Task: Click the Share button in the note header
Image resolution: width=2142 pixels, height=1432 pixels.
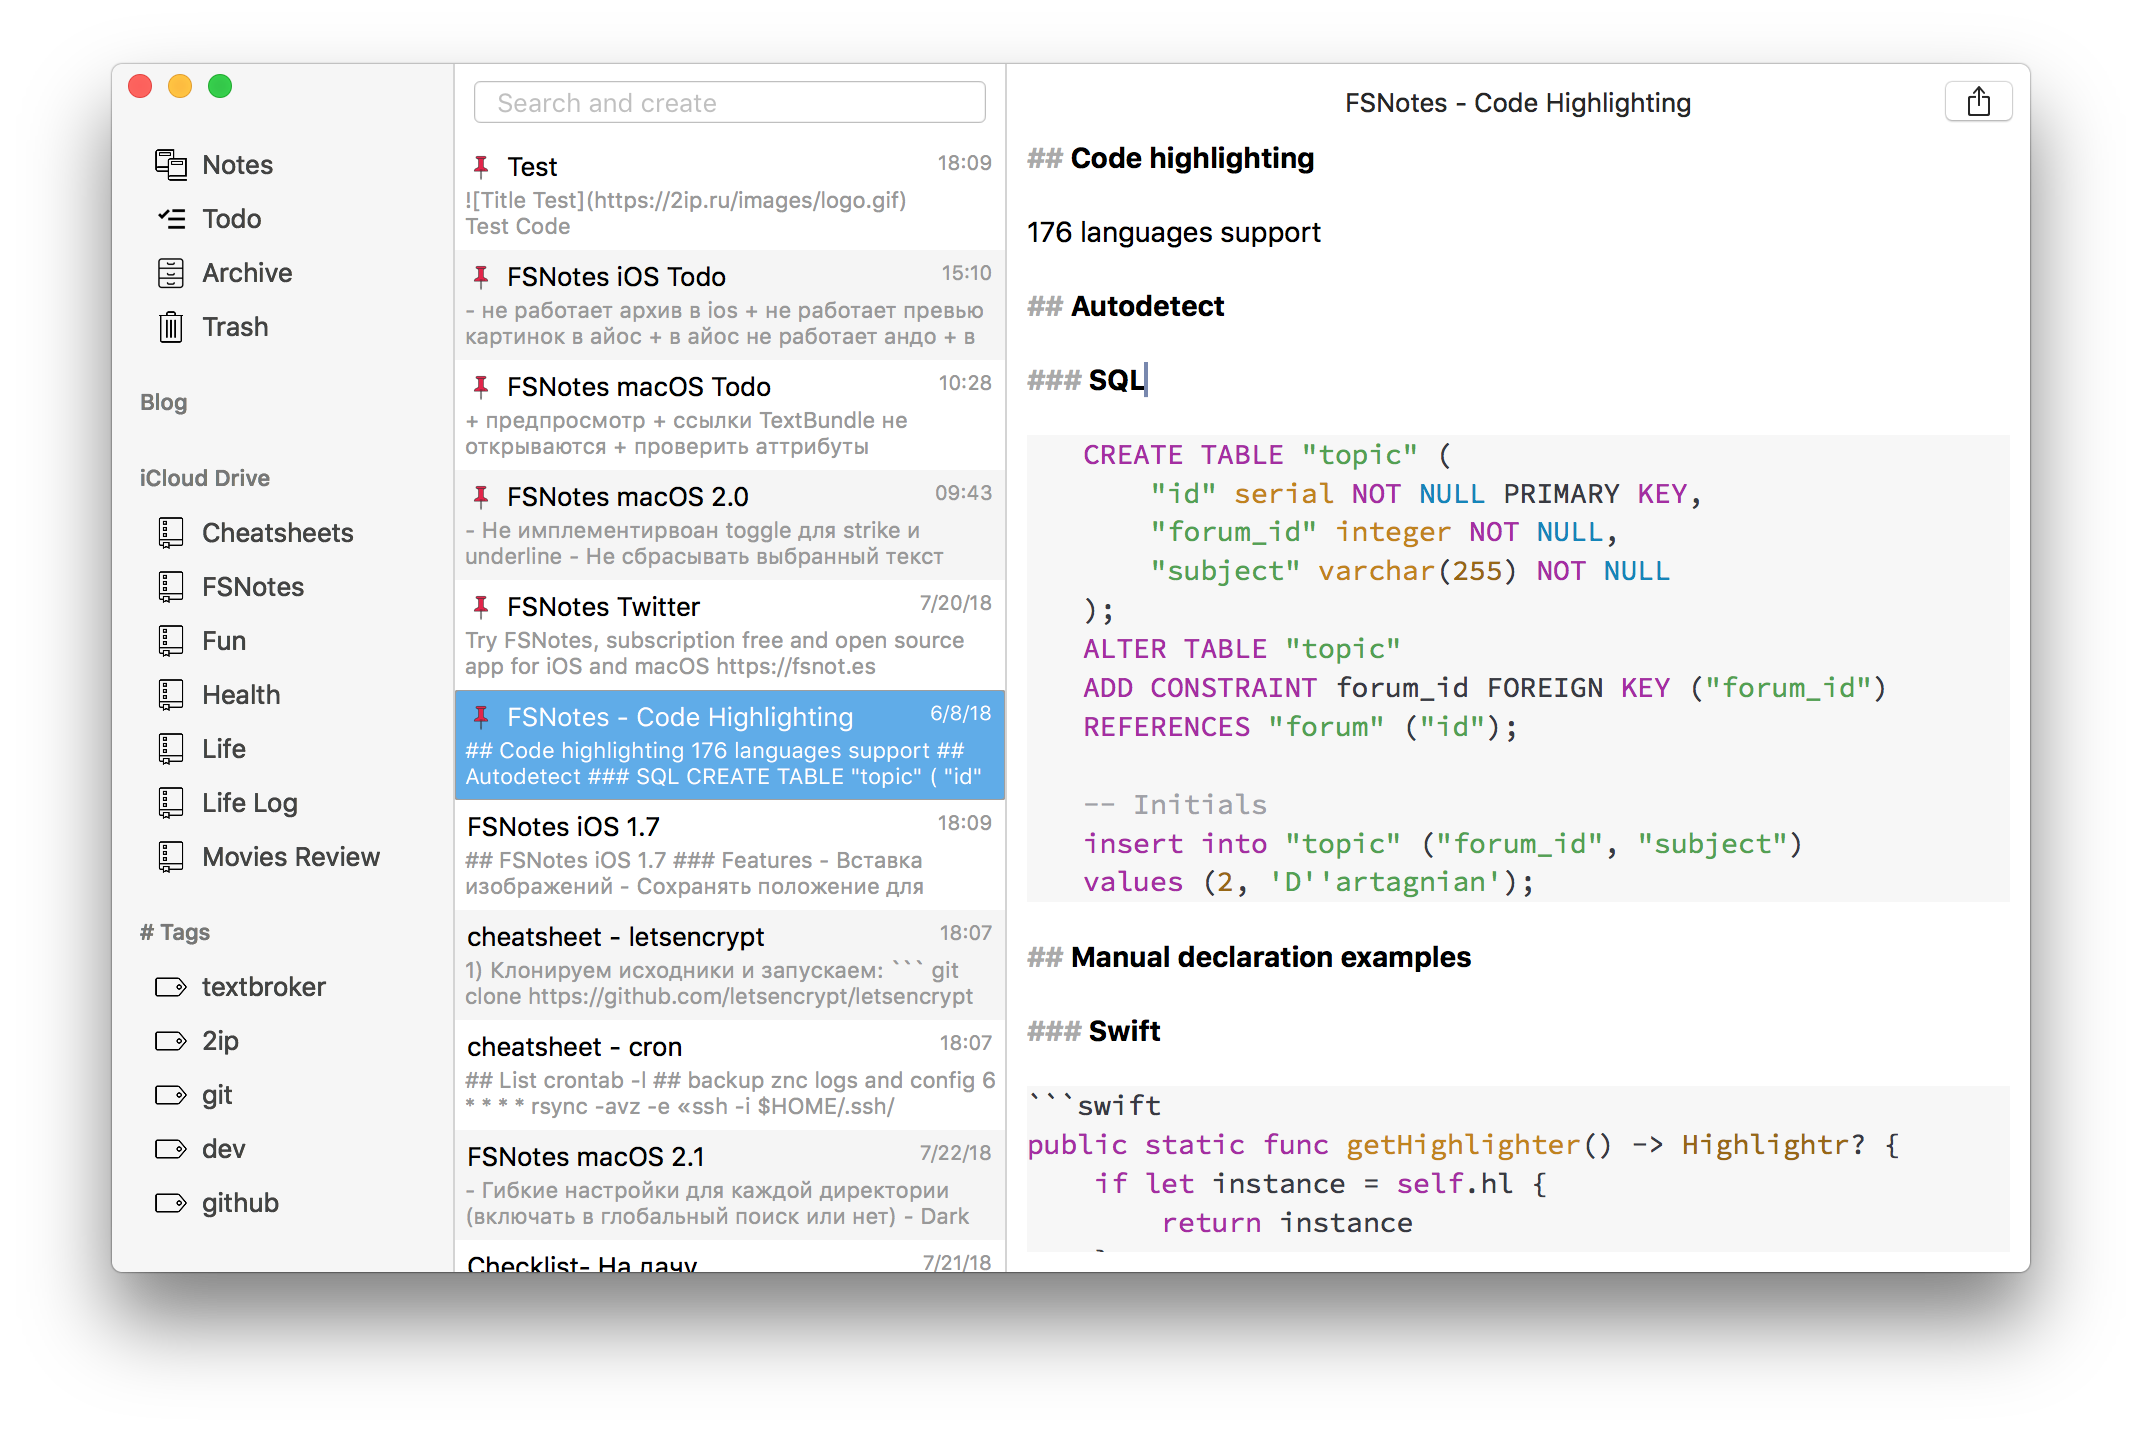Action: pos(1978,102)
